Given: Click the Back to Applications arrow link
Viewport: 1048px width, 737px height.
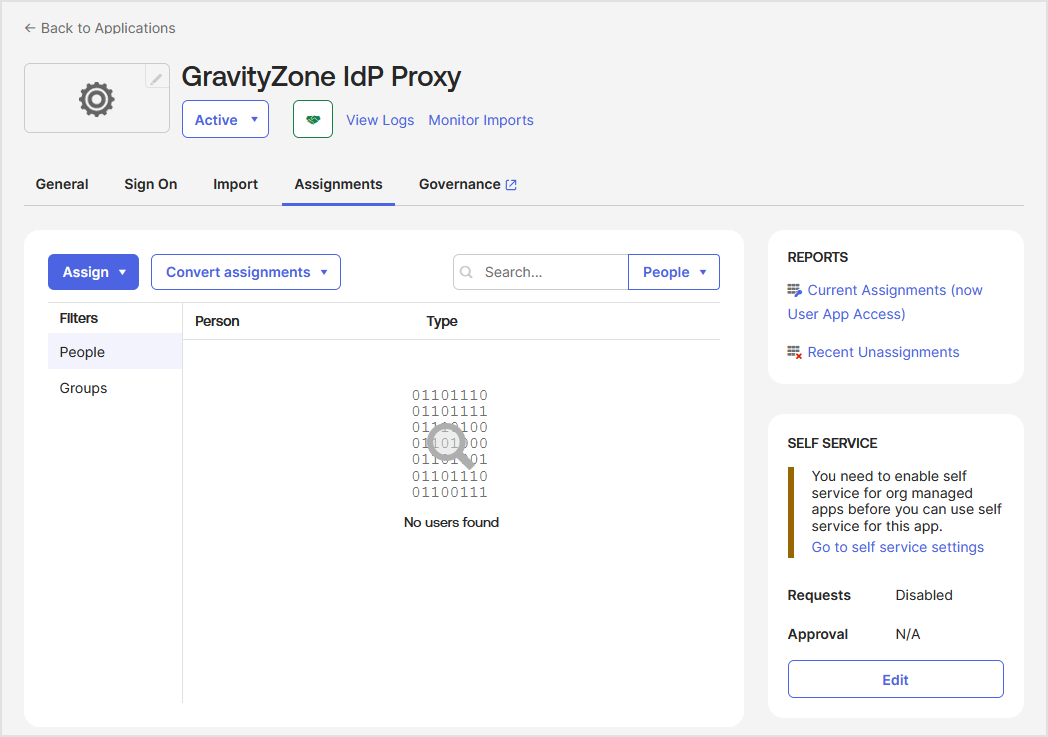Looking at the screenshot, I should click(x=100, y=28).
